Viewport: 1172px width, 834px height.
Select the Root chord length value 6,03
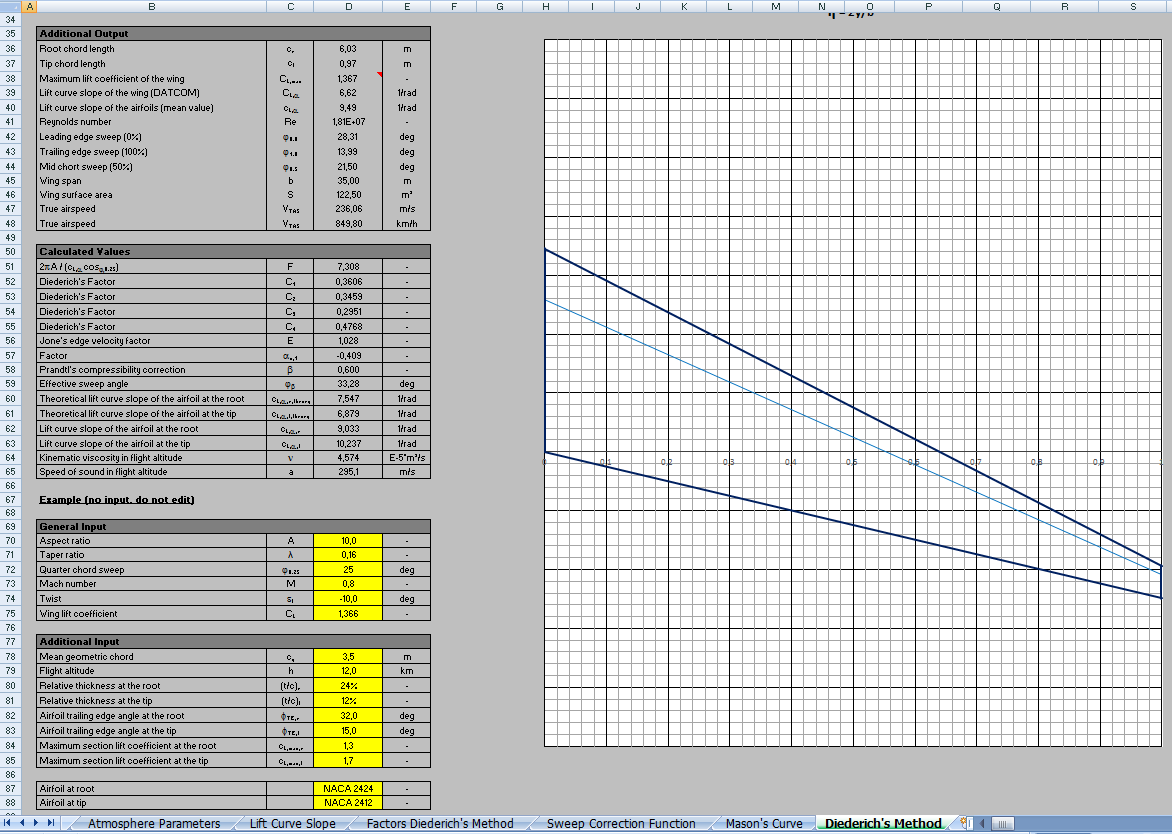click(x=348, y=49)
